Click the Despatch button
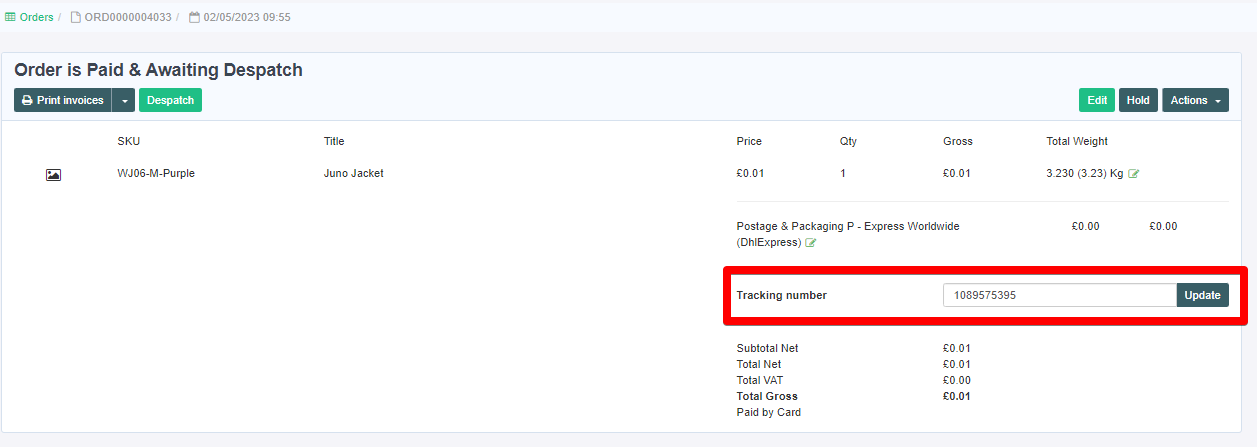The height and width of the screenshot is (447, 1257). [170, 100]
